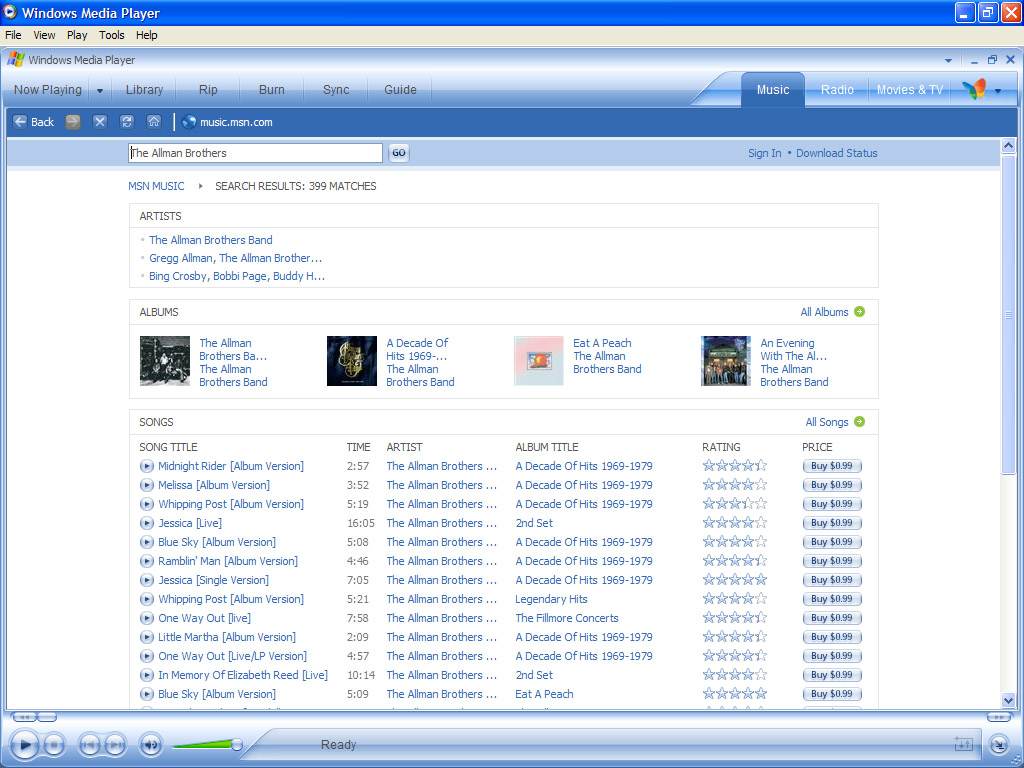Stop playback with the Stop button
Screen dimensions: 1024x768
[x=54, y=744]
